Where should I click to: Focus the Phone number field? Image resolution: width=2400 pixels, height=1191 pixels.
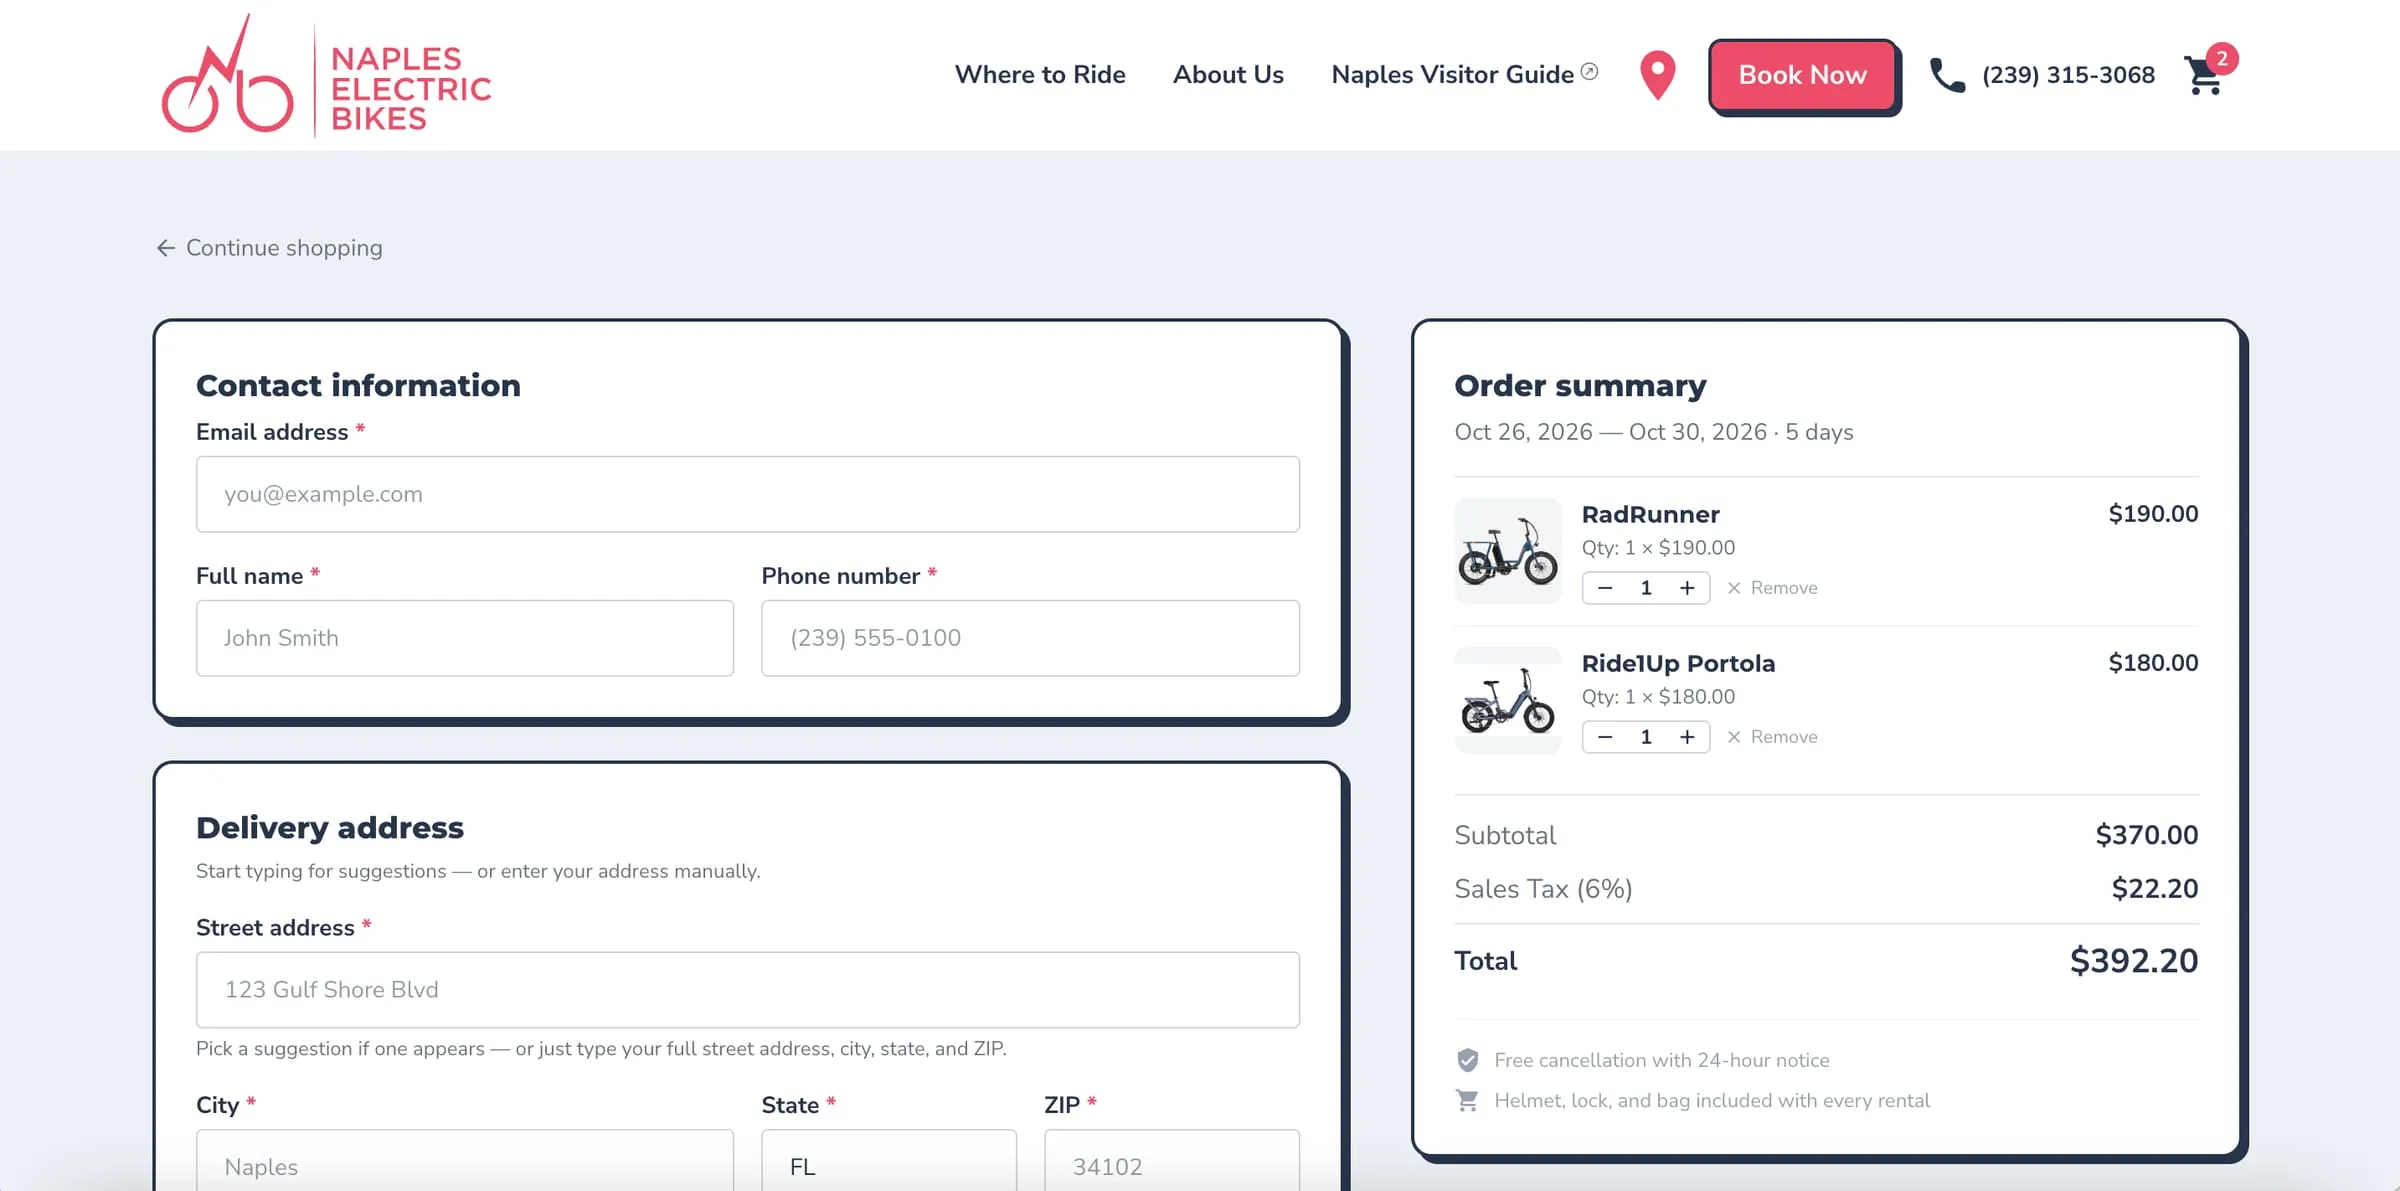[1030, 638]
